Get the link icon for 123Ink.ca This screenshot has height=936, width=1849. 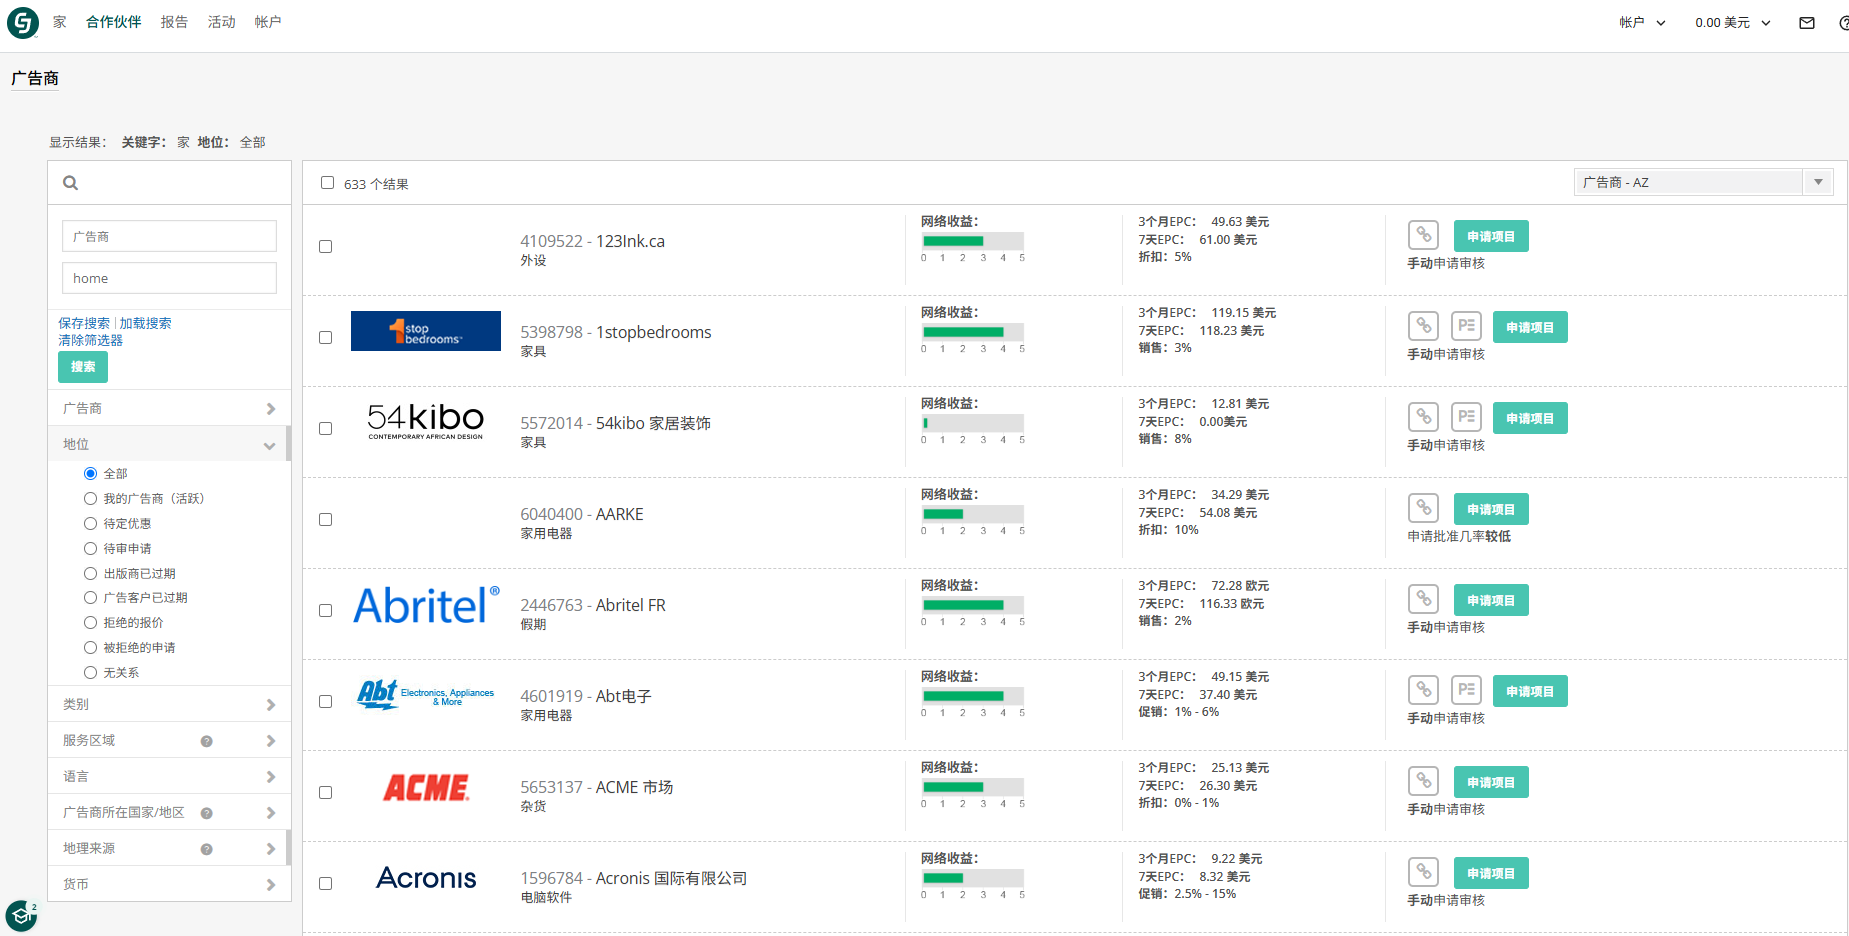point(1423,236)
